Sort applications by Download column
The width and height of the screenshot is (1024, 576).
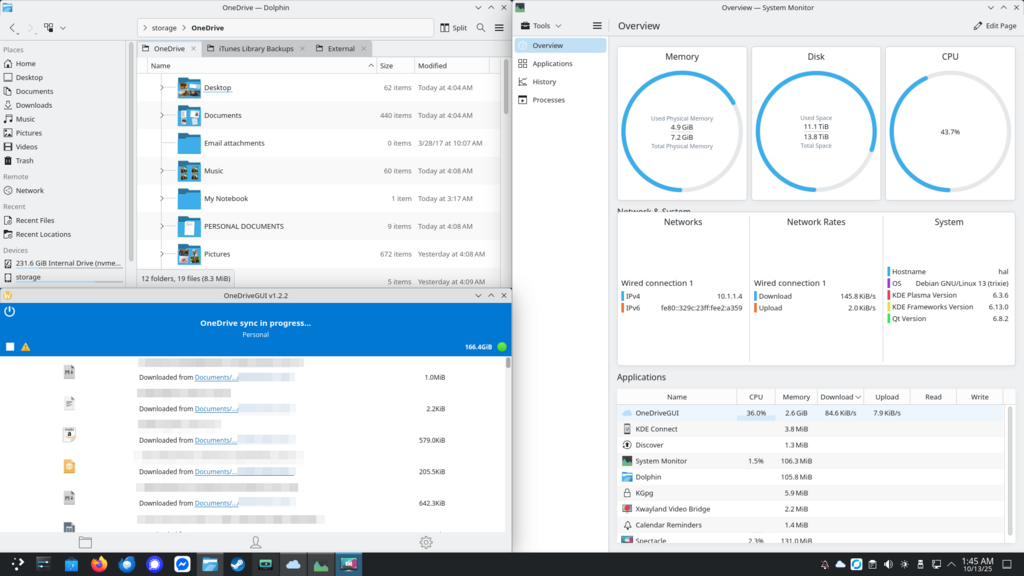point(840,397)
